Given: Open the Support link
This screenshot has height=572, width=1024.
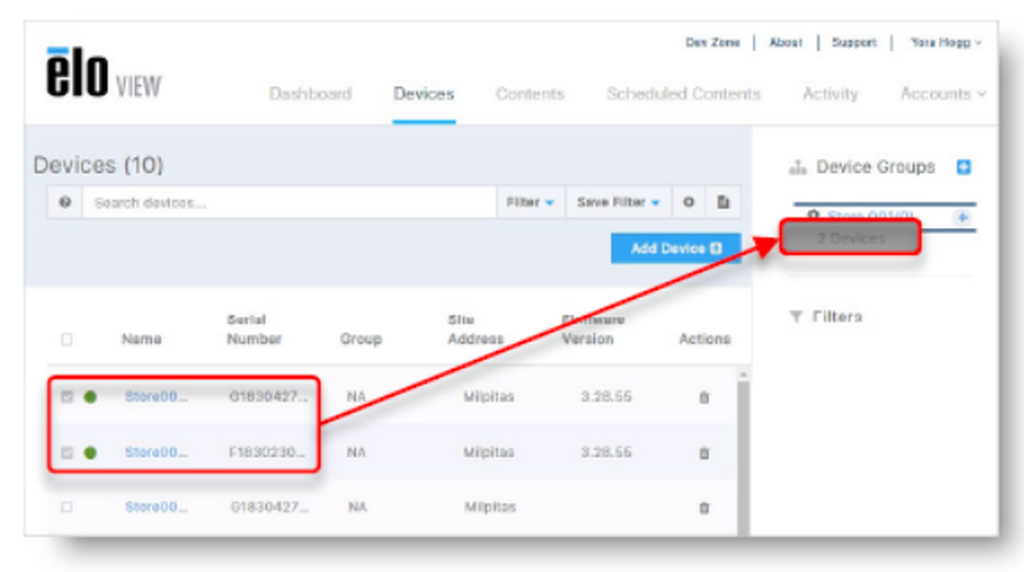Looking at the screenshot, I should [854, 42].
